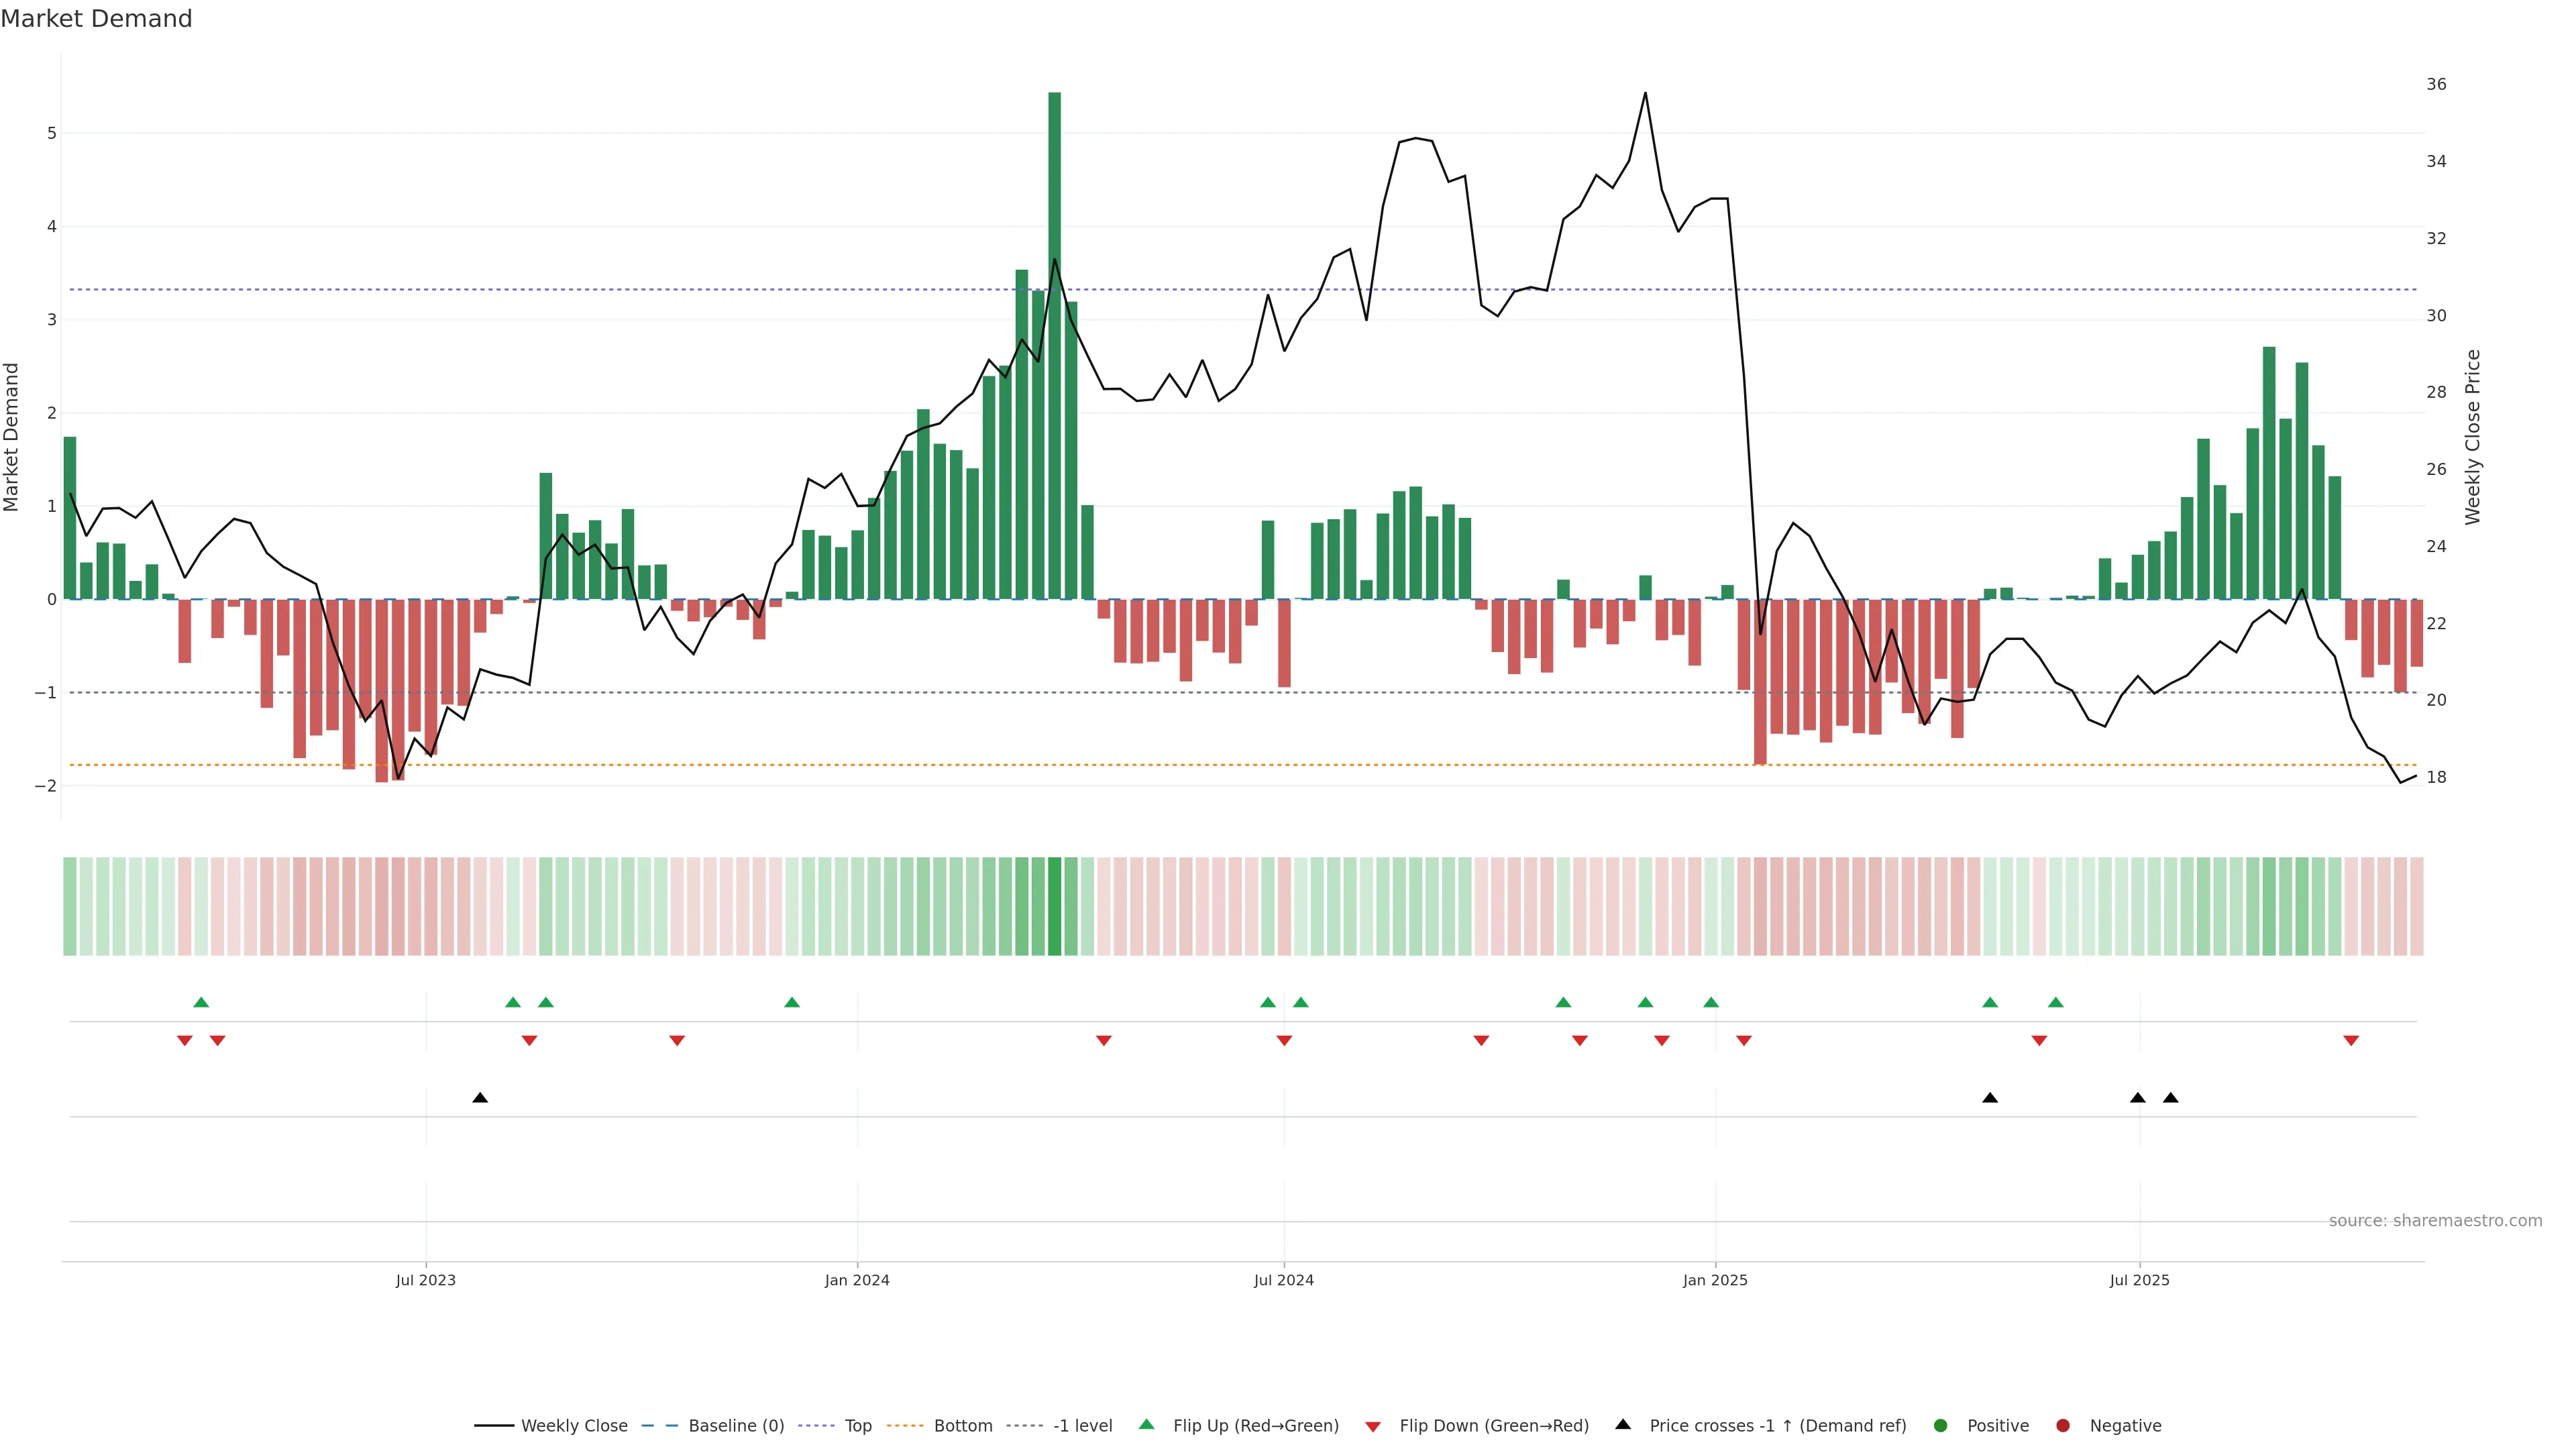This screenshot has width=2576, height=1449.
Task: Click the black Price crosses -1 legend triangle
Action: point(1623,1424)
